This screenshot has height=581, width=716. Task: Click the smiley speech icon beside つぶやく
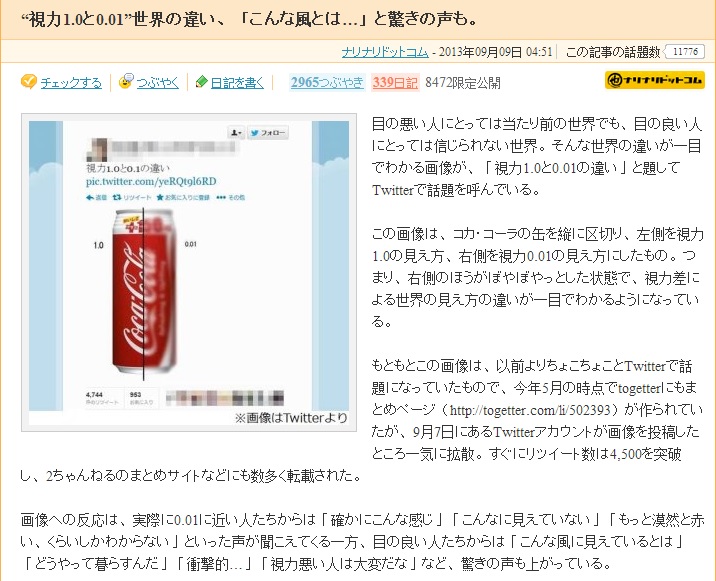[x=126, y=81]
